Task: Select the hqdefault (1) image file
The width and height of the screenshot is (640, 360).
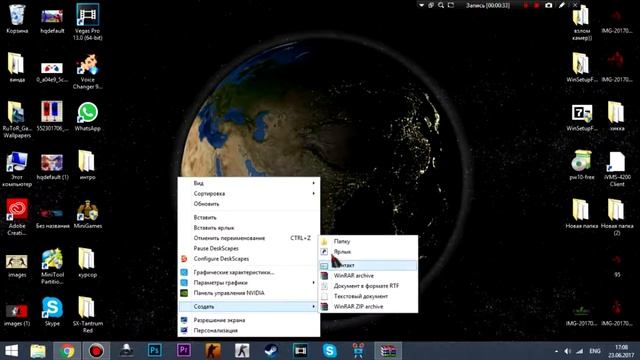Action: [52, 166]
